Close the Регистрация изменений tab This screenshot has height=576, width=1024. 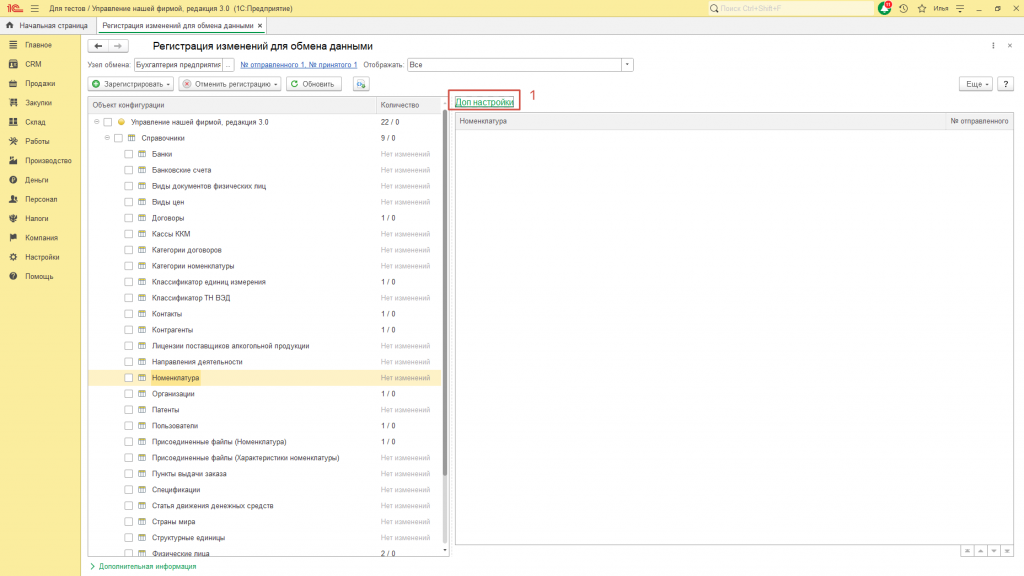260,25
